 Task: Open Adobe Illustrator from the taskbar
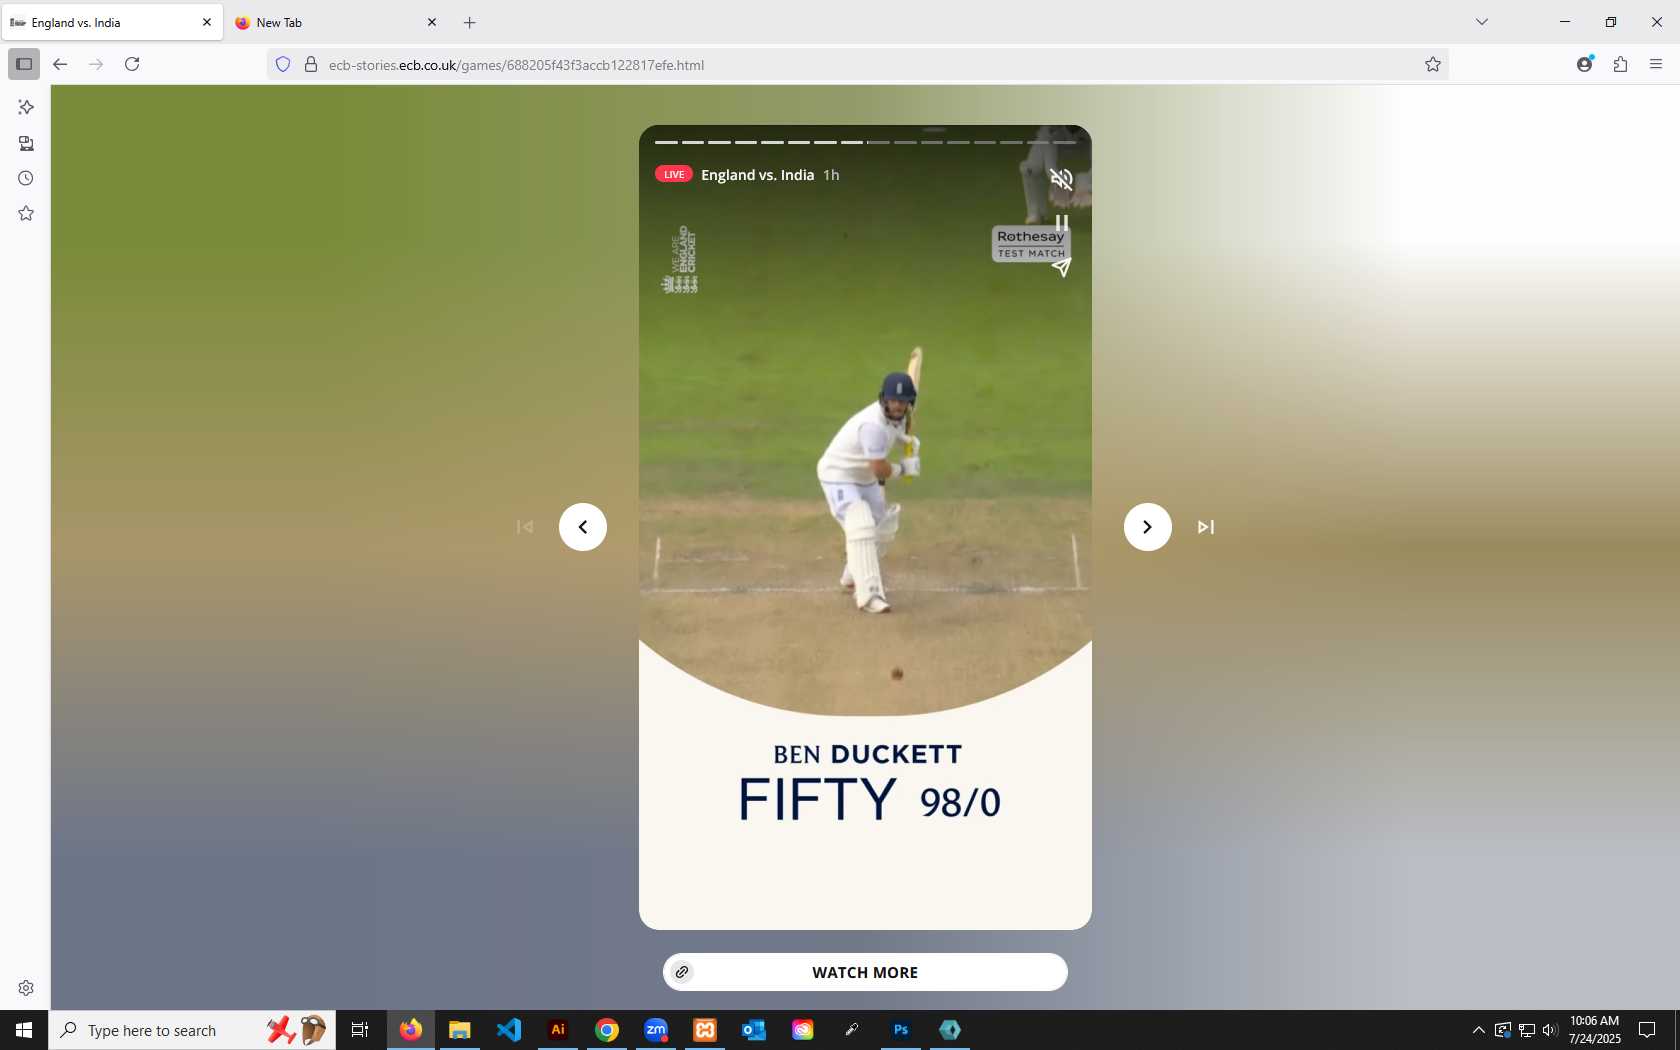click(558, 1030)
